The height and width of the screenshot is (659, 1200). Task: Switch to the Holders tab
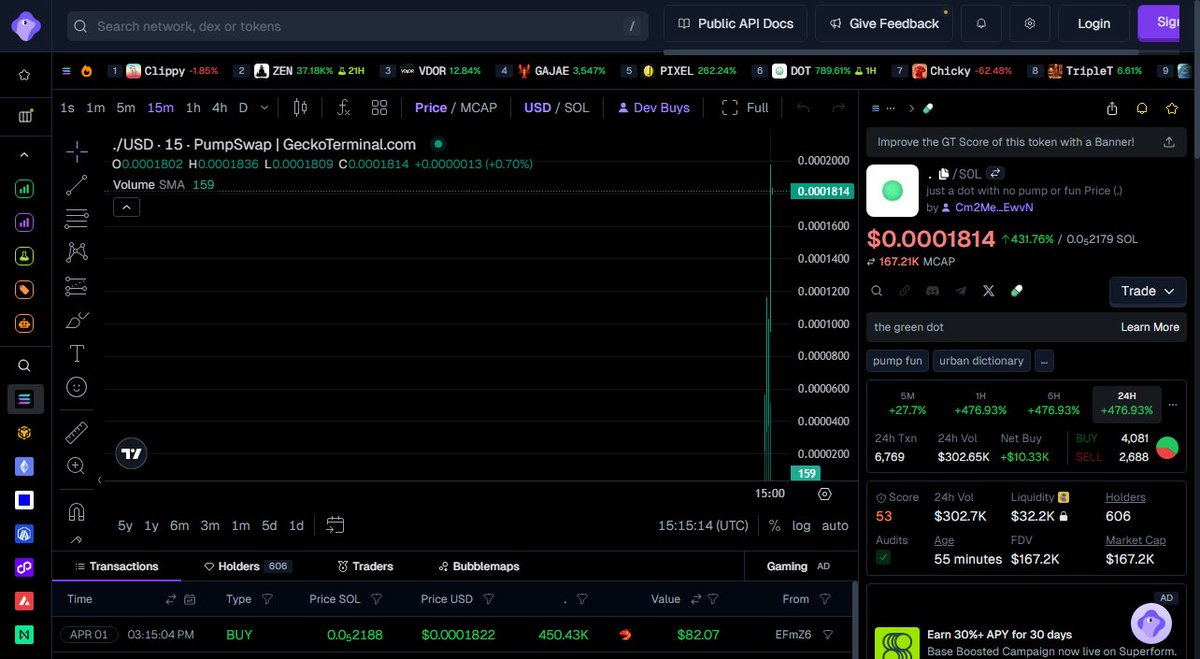[x=247, y=566]
